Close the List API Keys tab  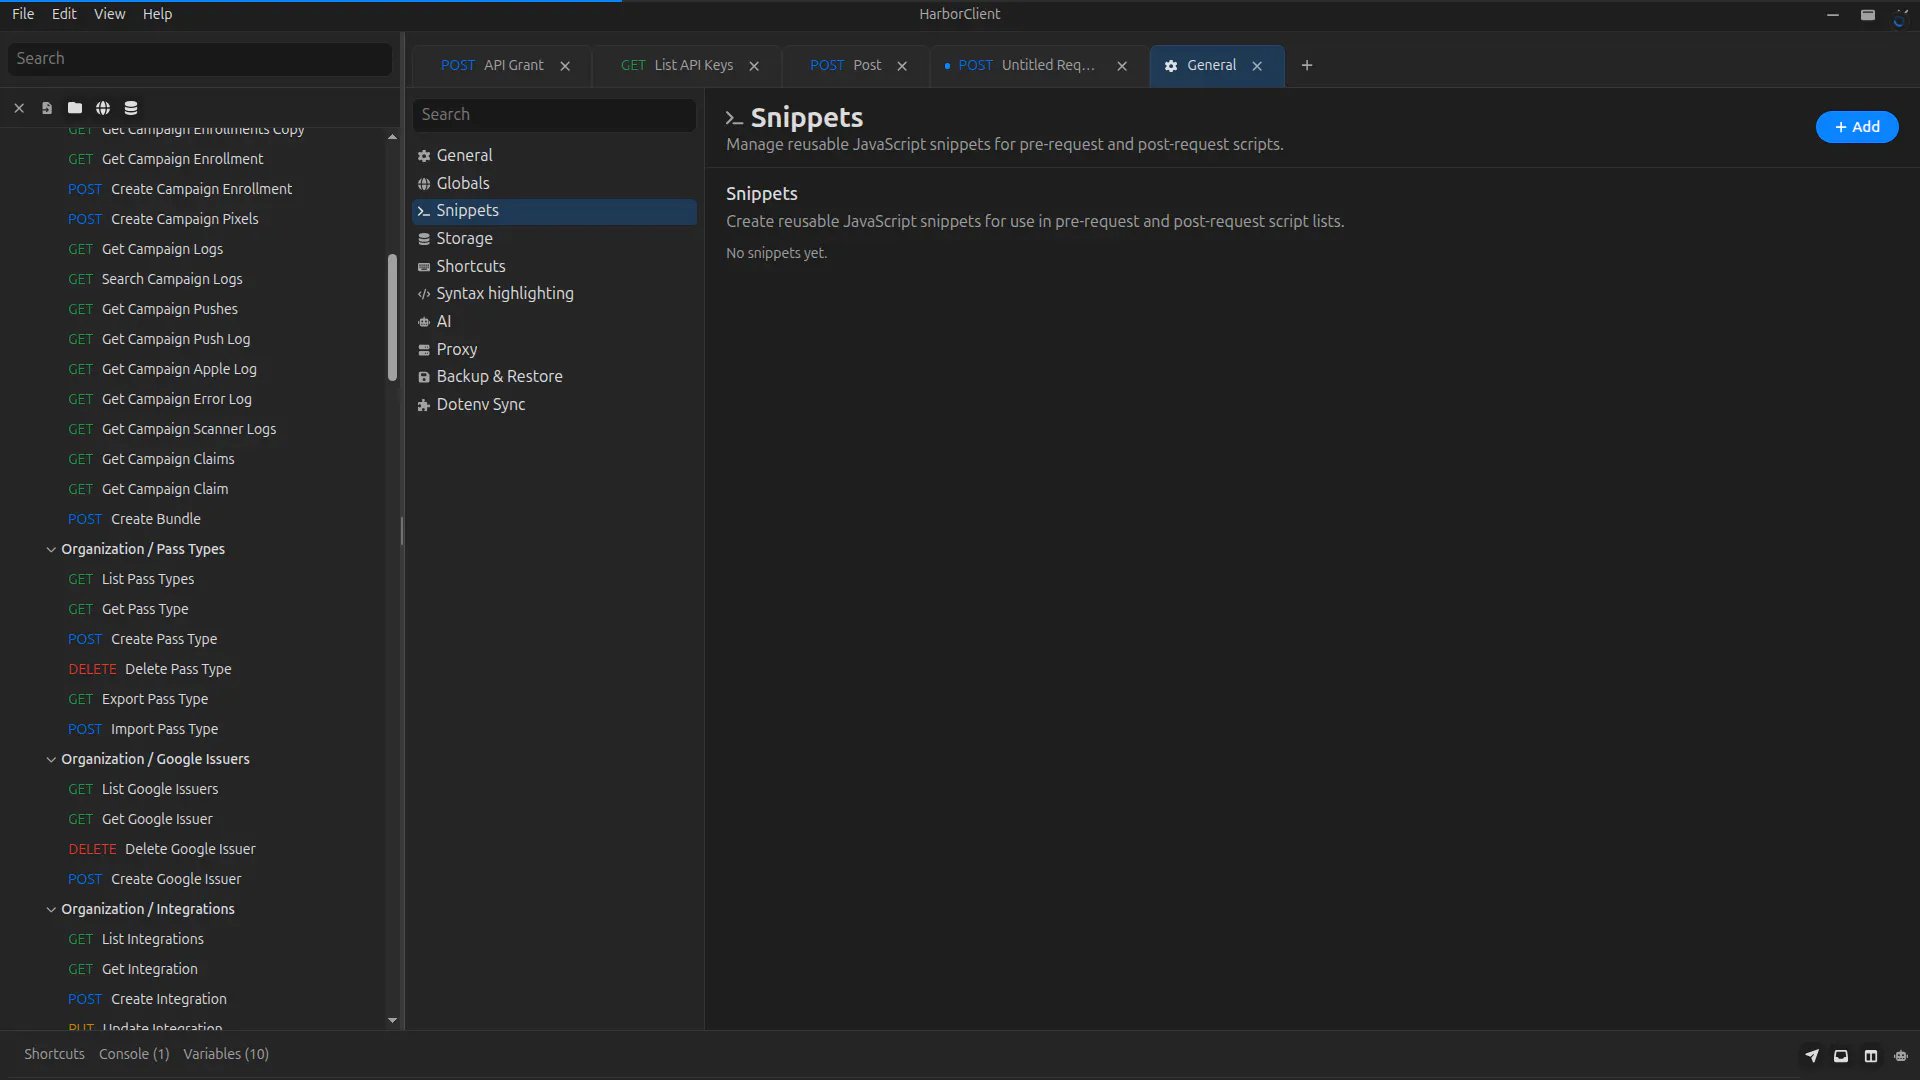click(x=754, y=66)
